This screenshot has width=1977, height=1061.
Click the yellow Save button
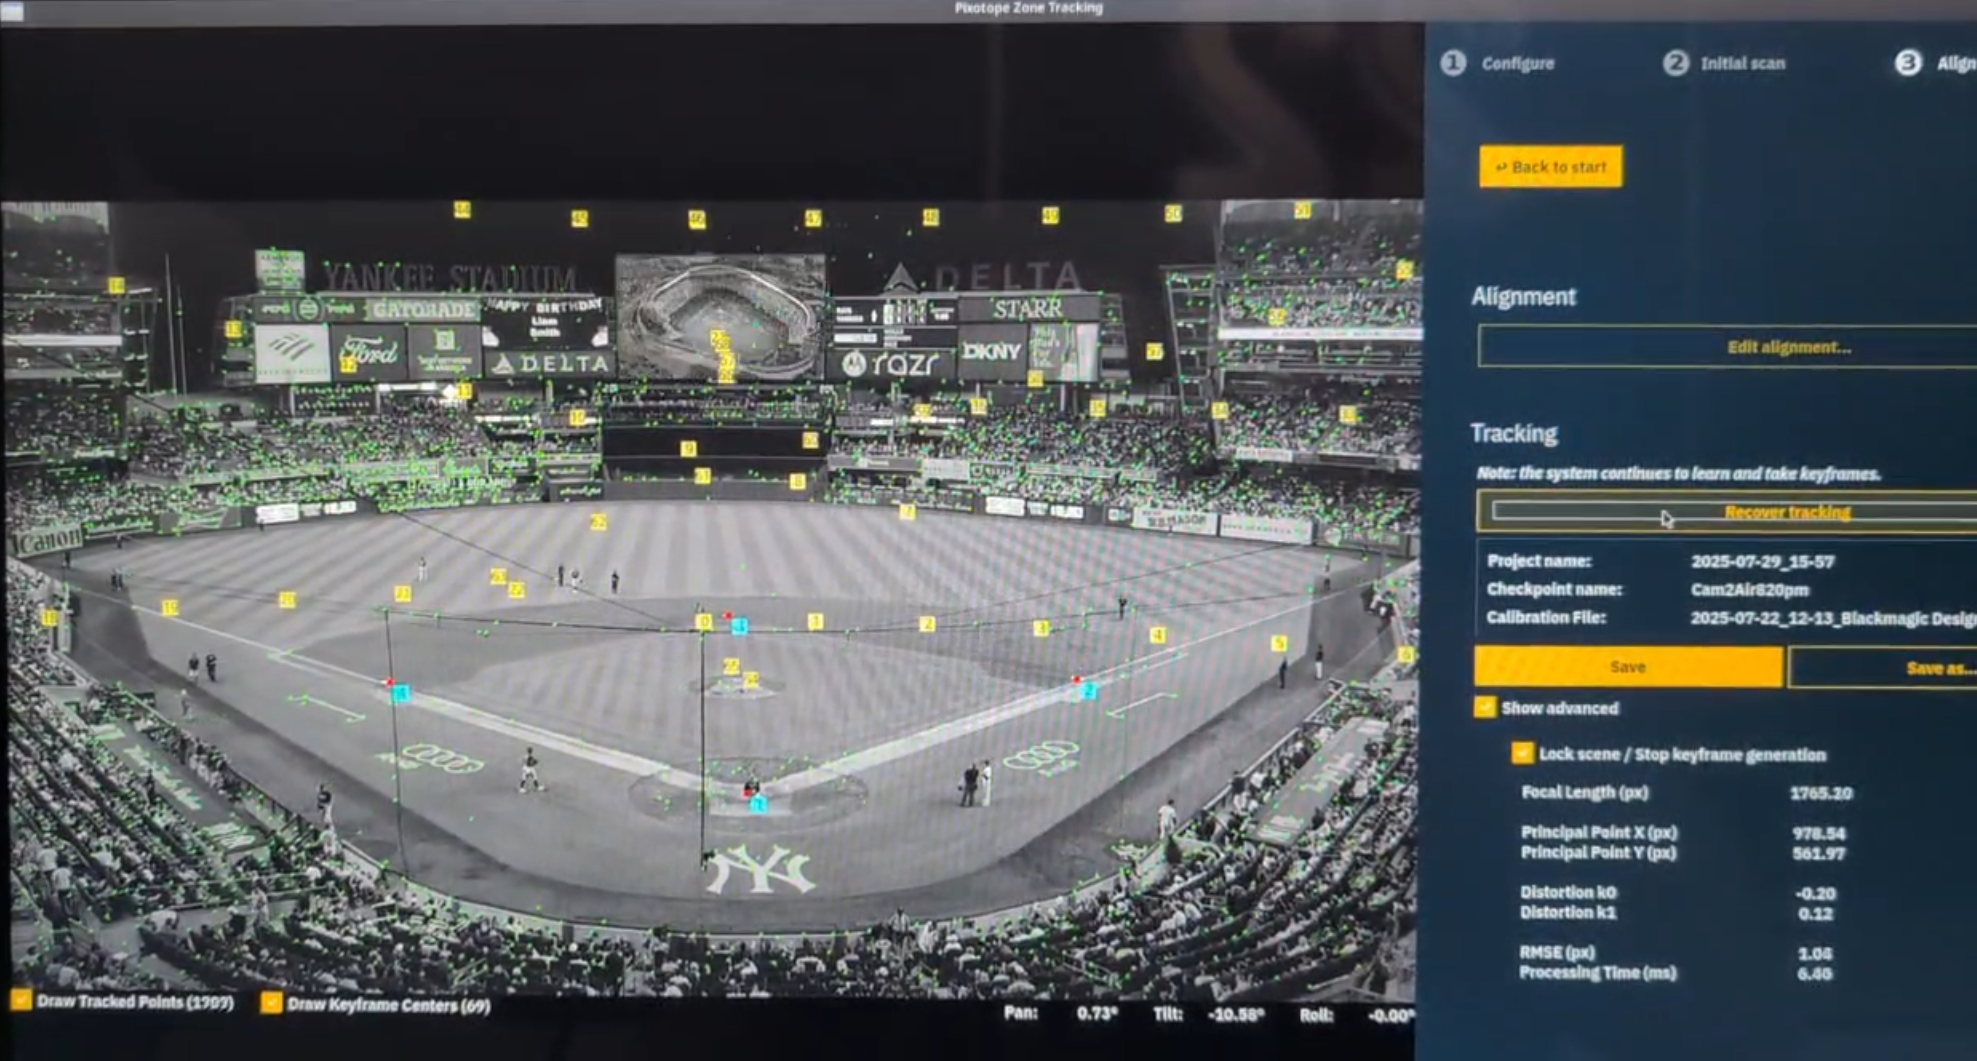tap(1627, 667)
